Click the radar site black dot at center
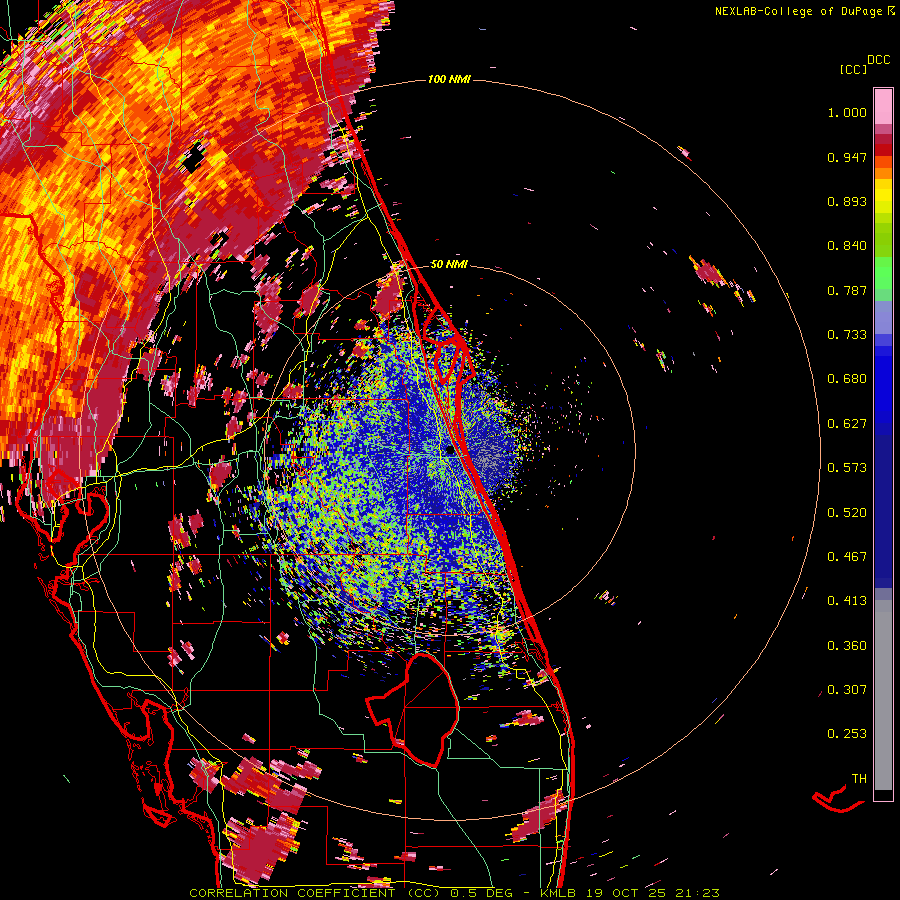Image resolution: width=900 pixels, height=900 pixels. (x=450, y=451)
